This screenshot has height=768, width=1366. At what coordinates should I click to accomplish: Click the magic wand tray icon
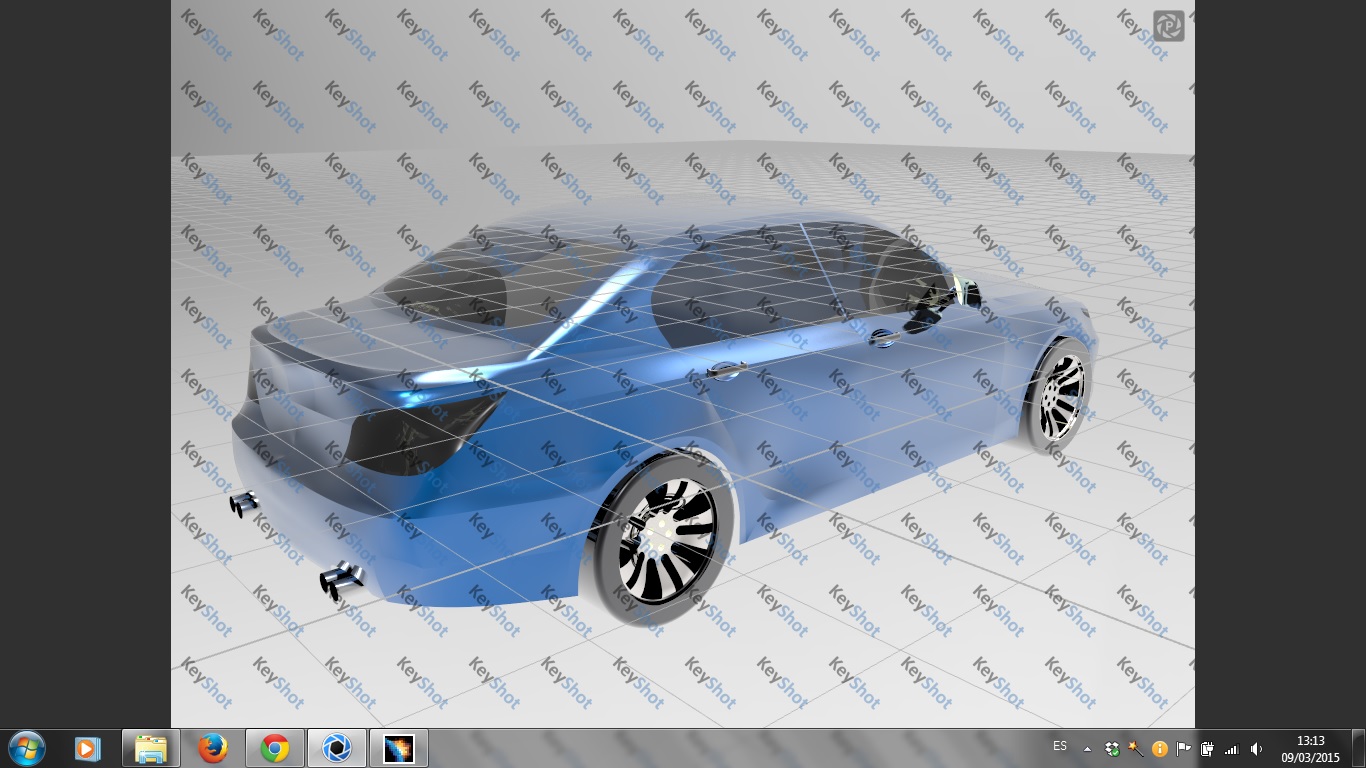pyautogui.click(x=1135, y=748)
